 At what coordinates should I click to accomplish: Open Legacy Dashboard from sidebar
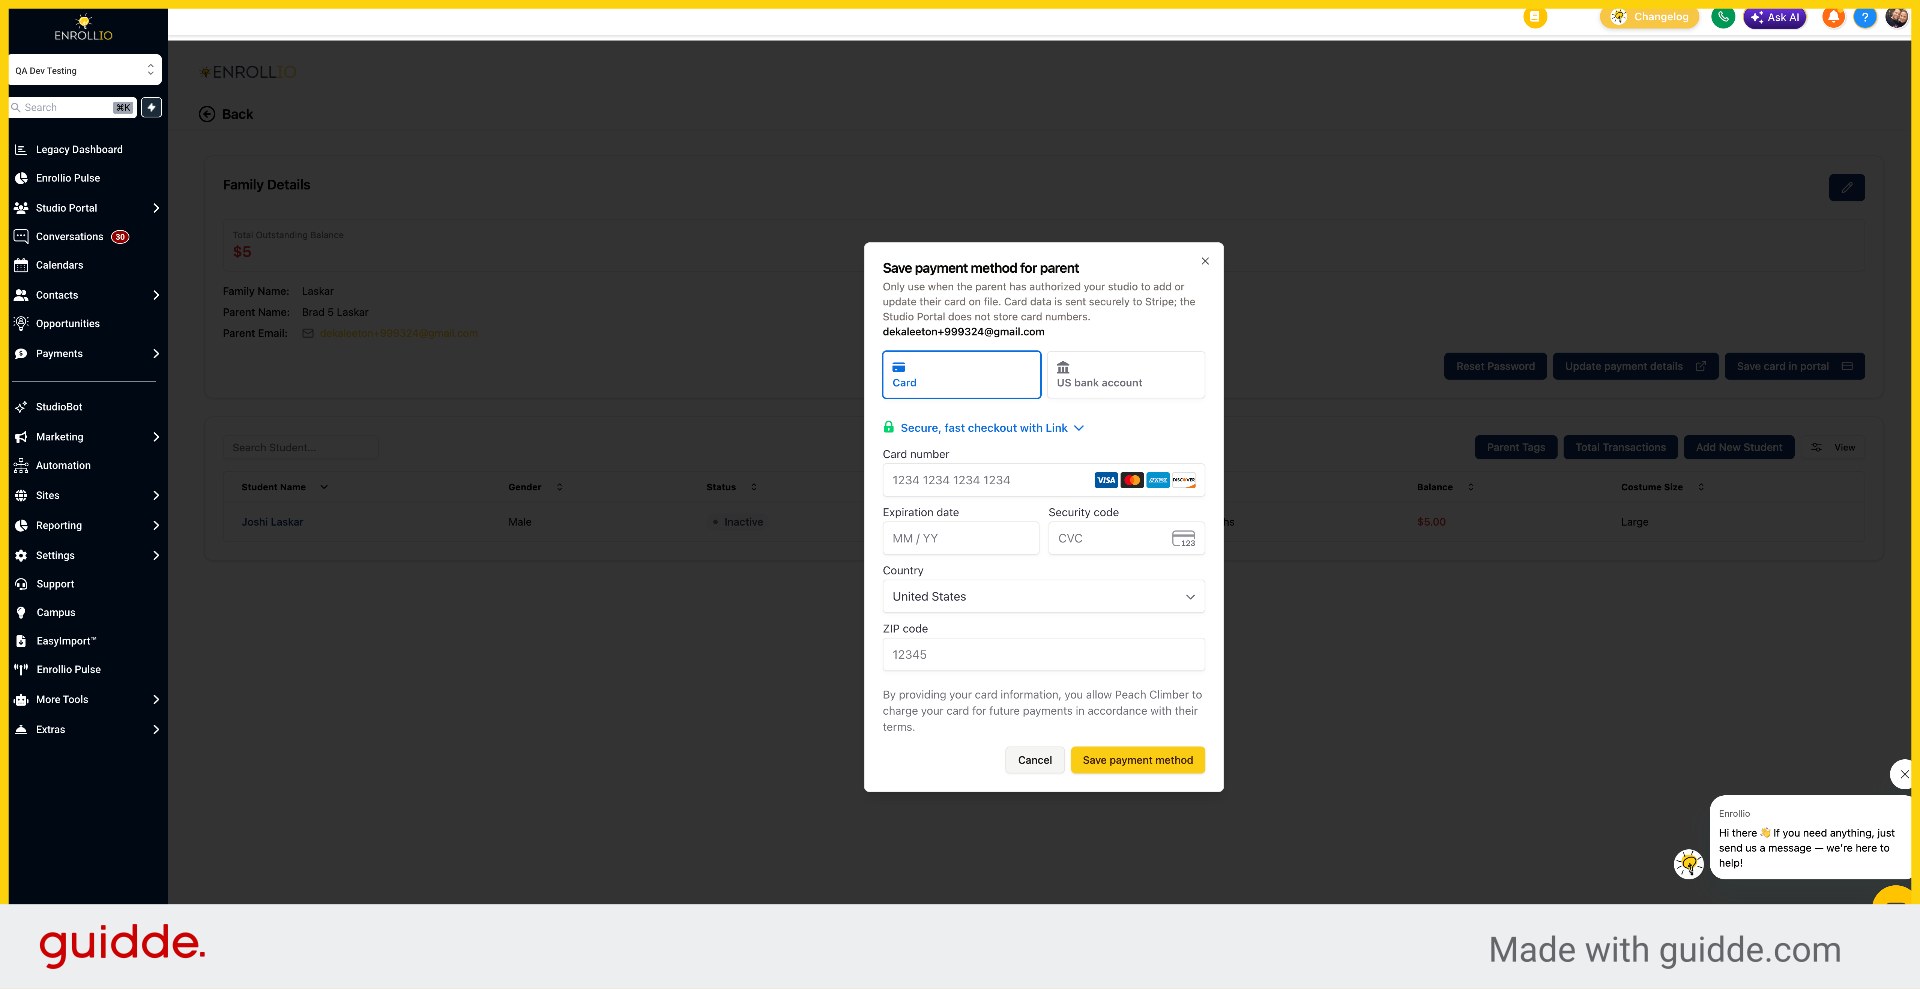pyautogui.click(x=79, y=149)
